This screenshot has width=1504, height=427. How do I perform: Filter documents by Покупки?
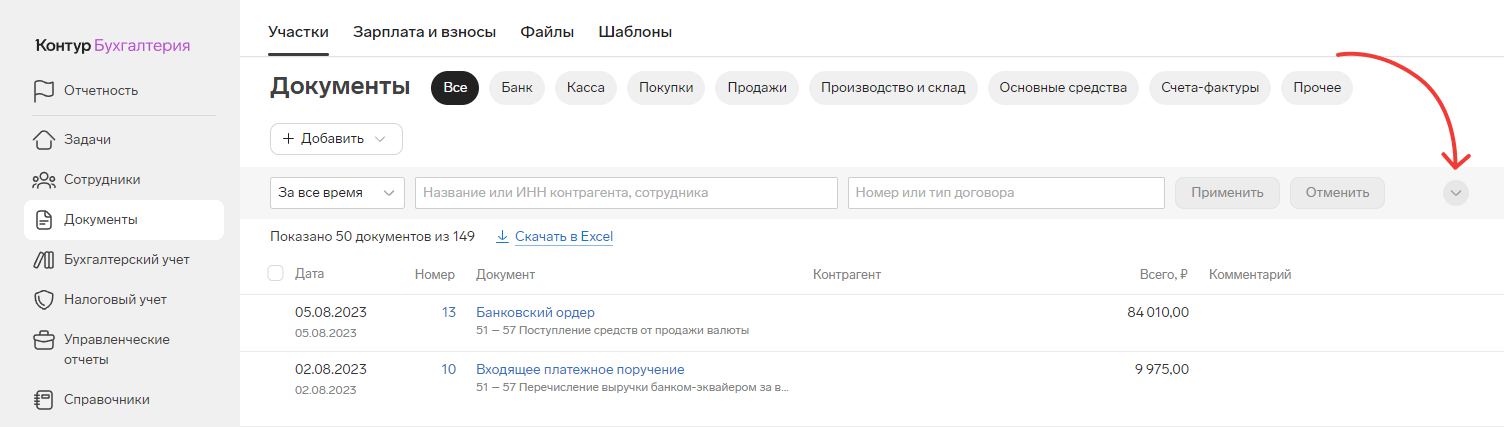[666, 87]
